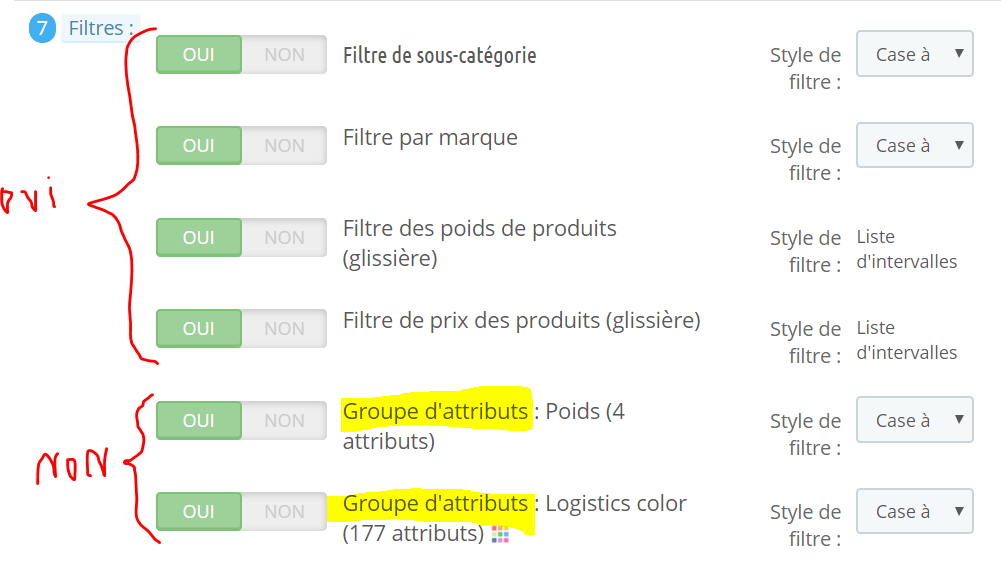The height and width of the screenshot is (564, 1001).
Task: Click OUI for the product price filter
Action: click(x=199, y=328)
